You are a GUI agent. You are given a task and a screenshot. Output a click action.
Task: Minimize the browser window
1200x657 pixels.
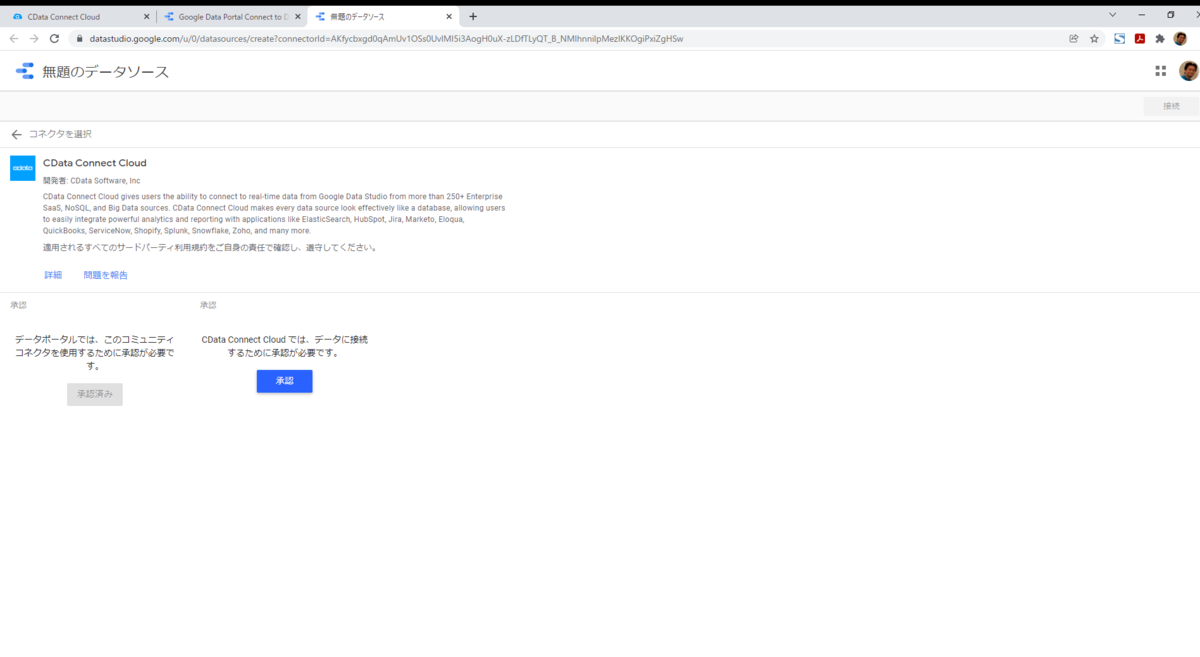tap(1141, 16)
